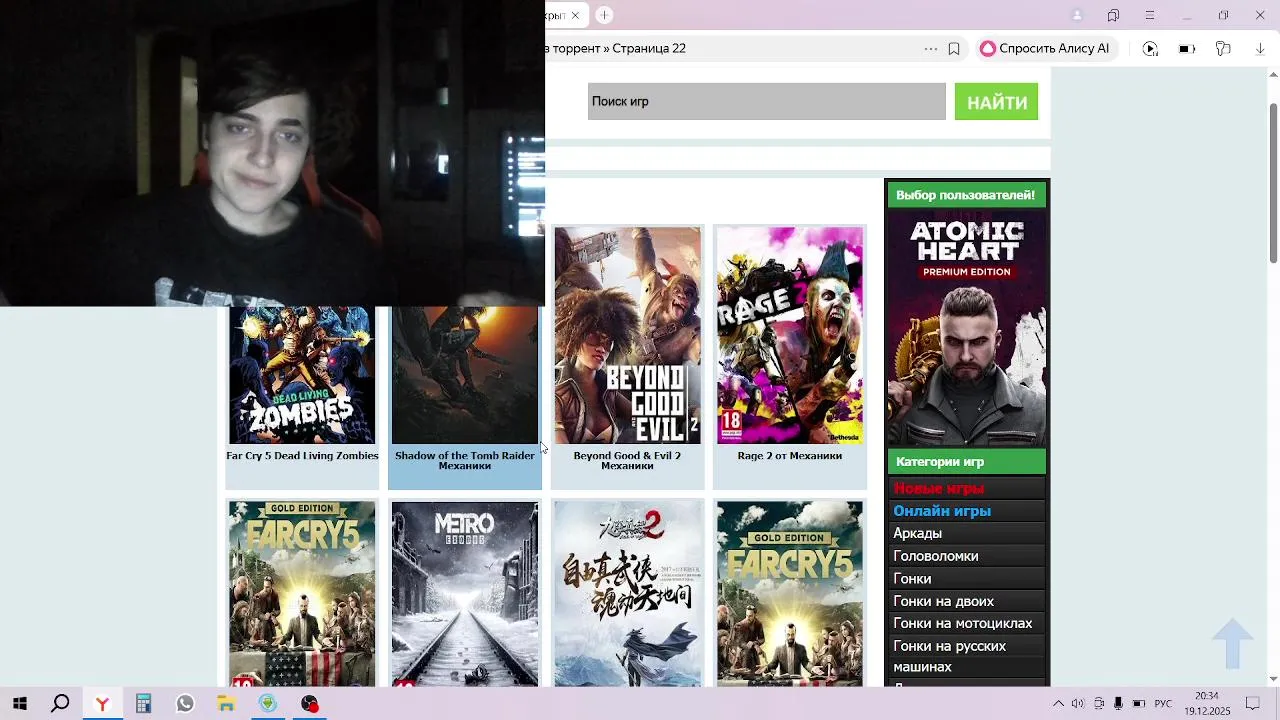Click the scroll-to-top arrow button

(x=1232, y=643)
